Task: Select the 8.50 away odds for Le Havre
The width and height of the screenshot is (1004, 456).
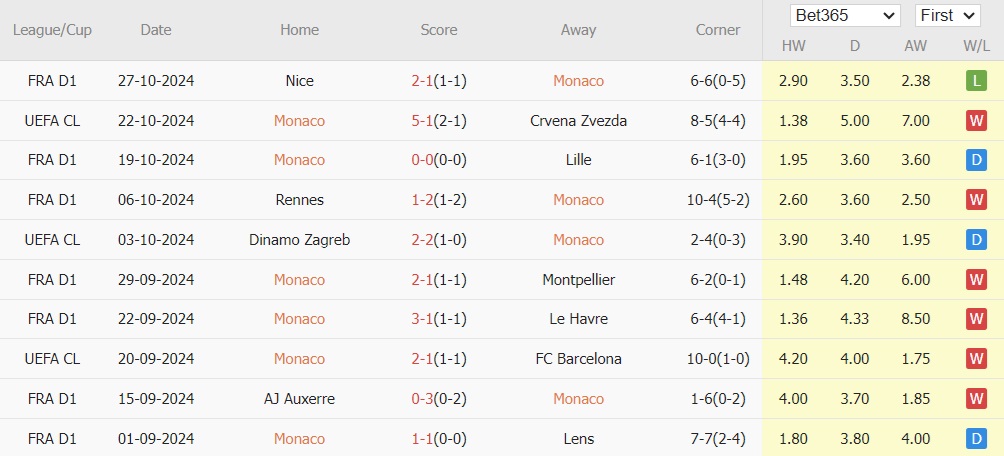Action: tap(915, 319)
